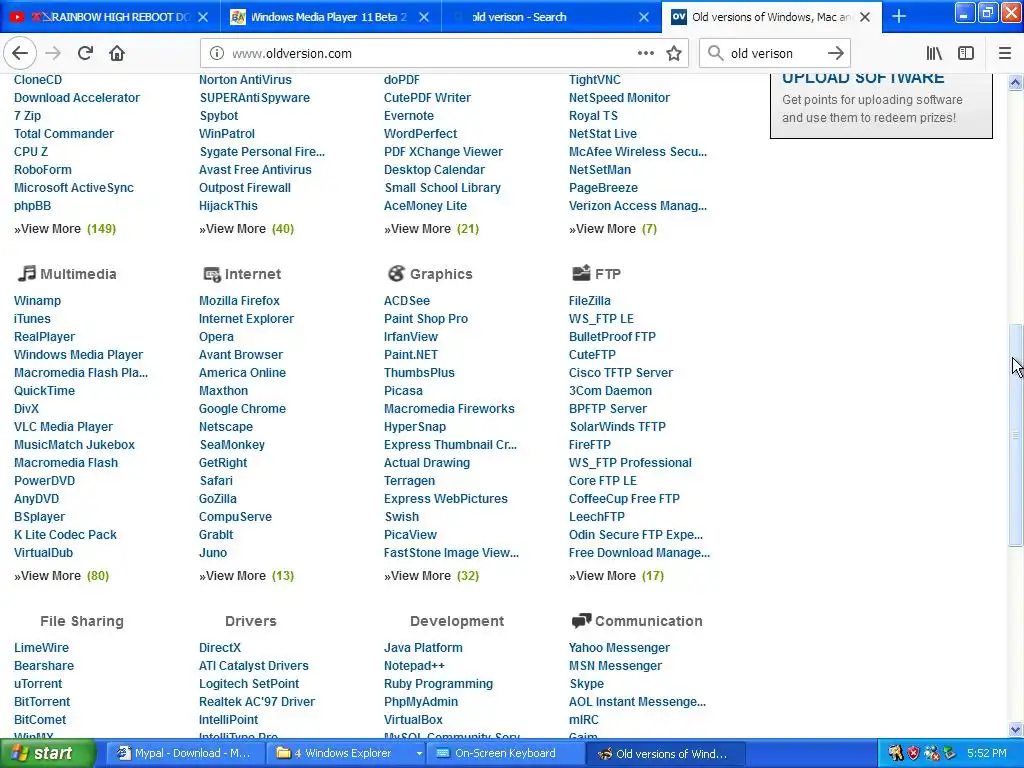Expand View More (40) list
Screen dimensions: 1024x768
246,229
